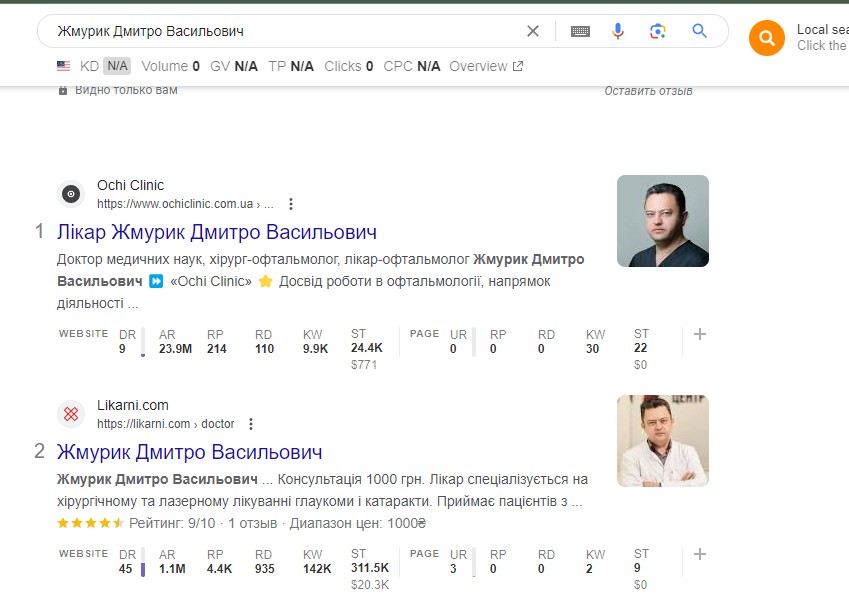Click the Ochi Clinic site name
This screenshot has height=612, width=849.
(x=130, y=185)
